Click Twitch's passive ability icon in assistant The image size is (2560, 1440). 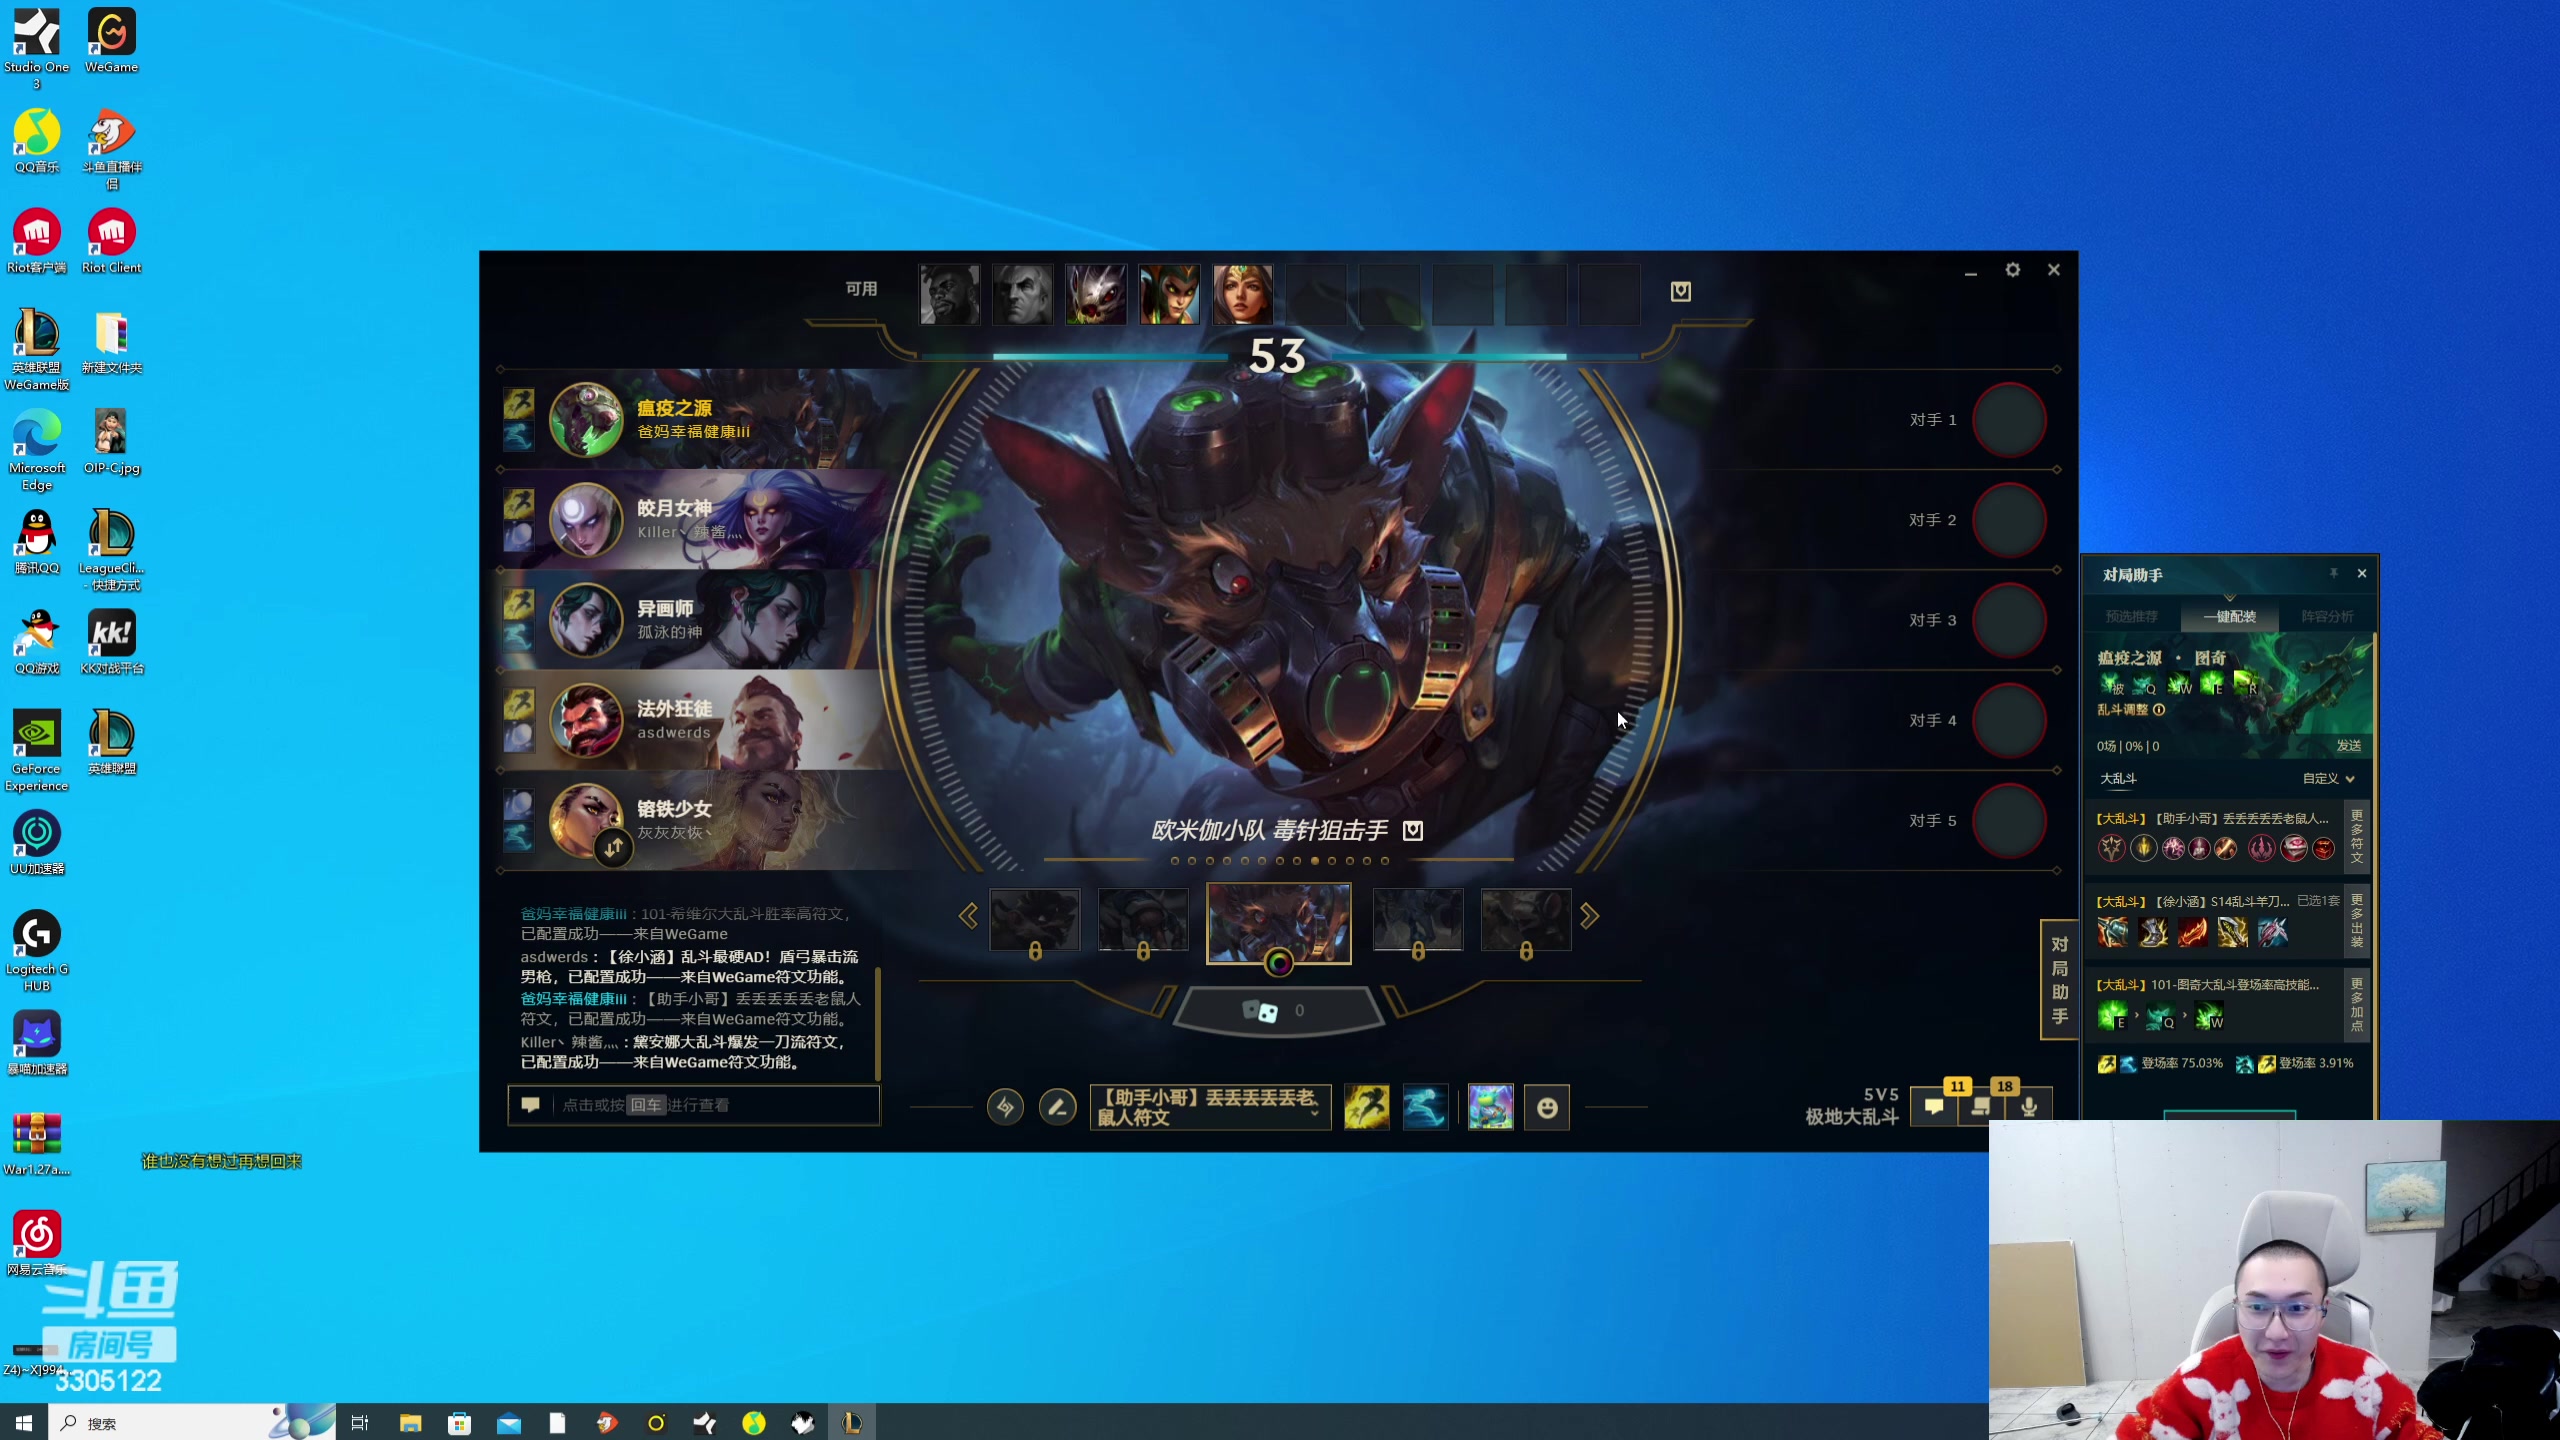click(2111, 685)
